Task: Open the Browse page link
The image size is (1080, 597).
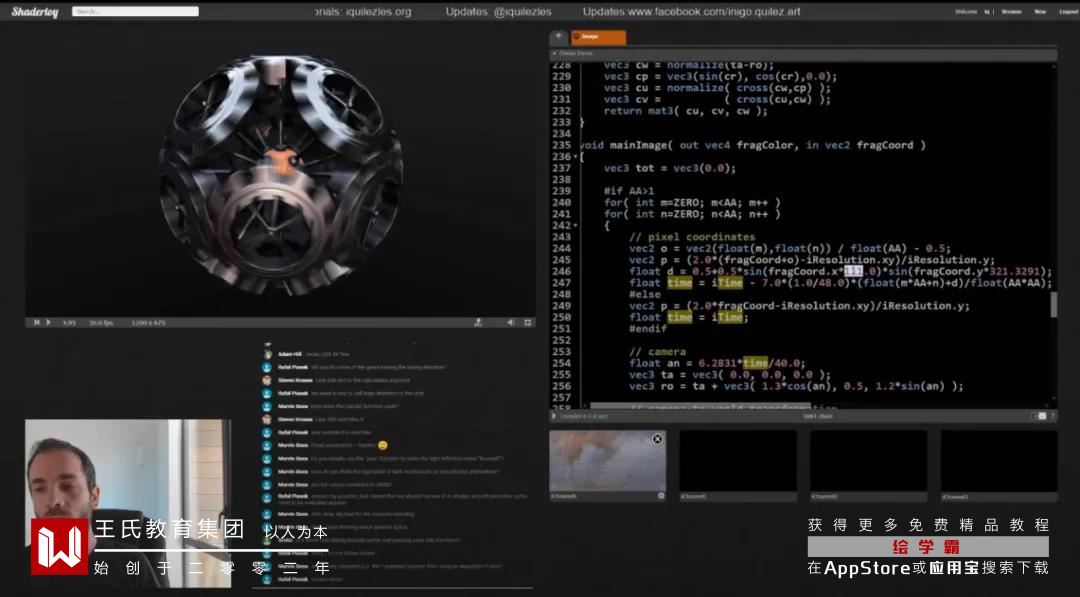Action: tap(1011, 12)
